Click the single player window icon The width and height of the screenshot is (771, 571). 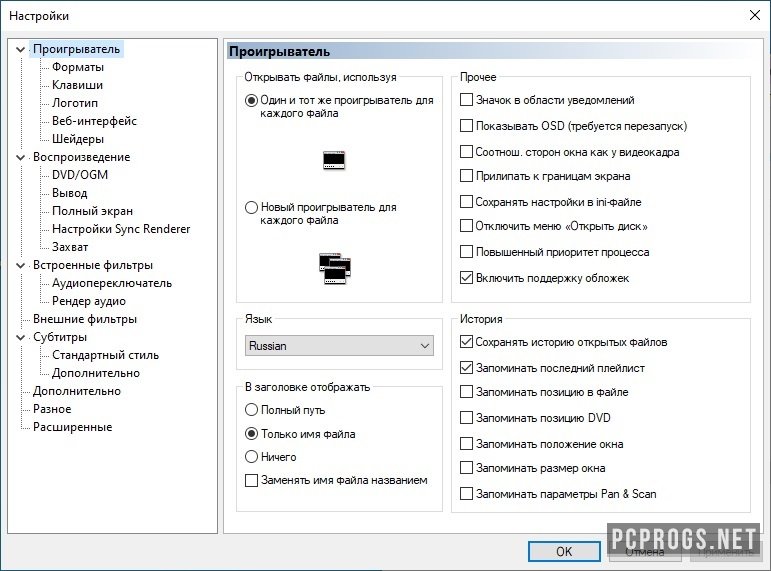click(x=334, y=159)
